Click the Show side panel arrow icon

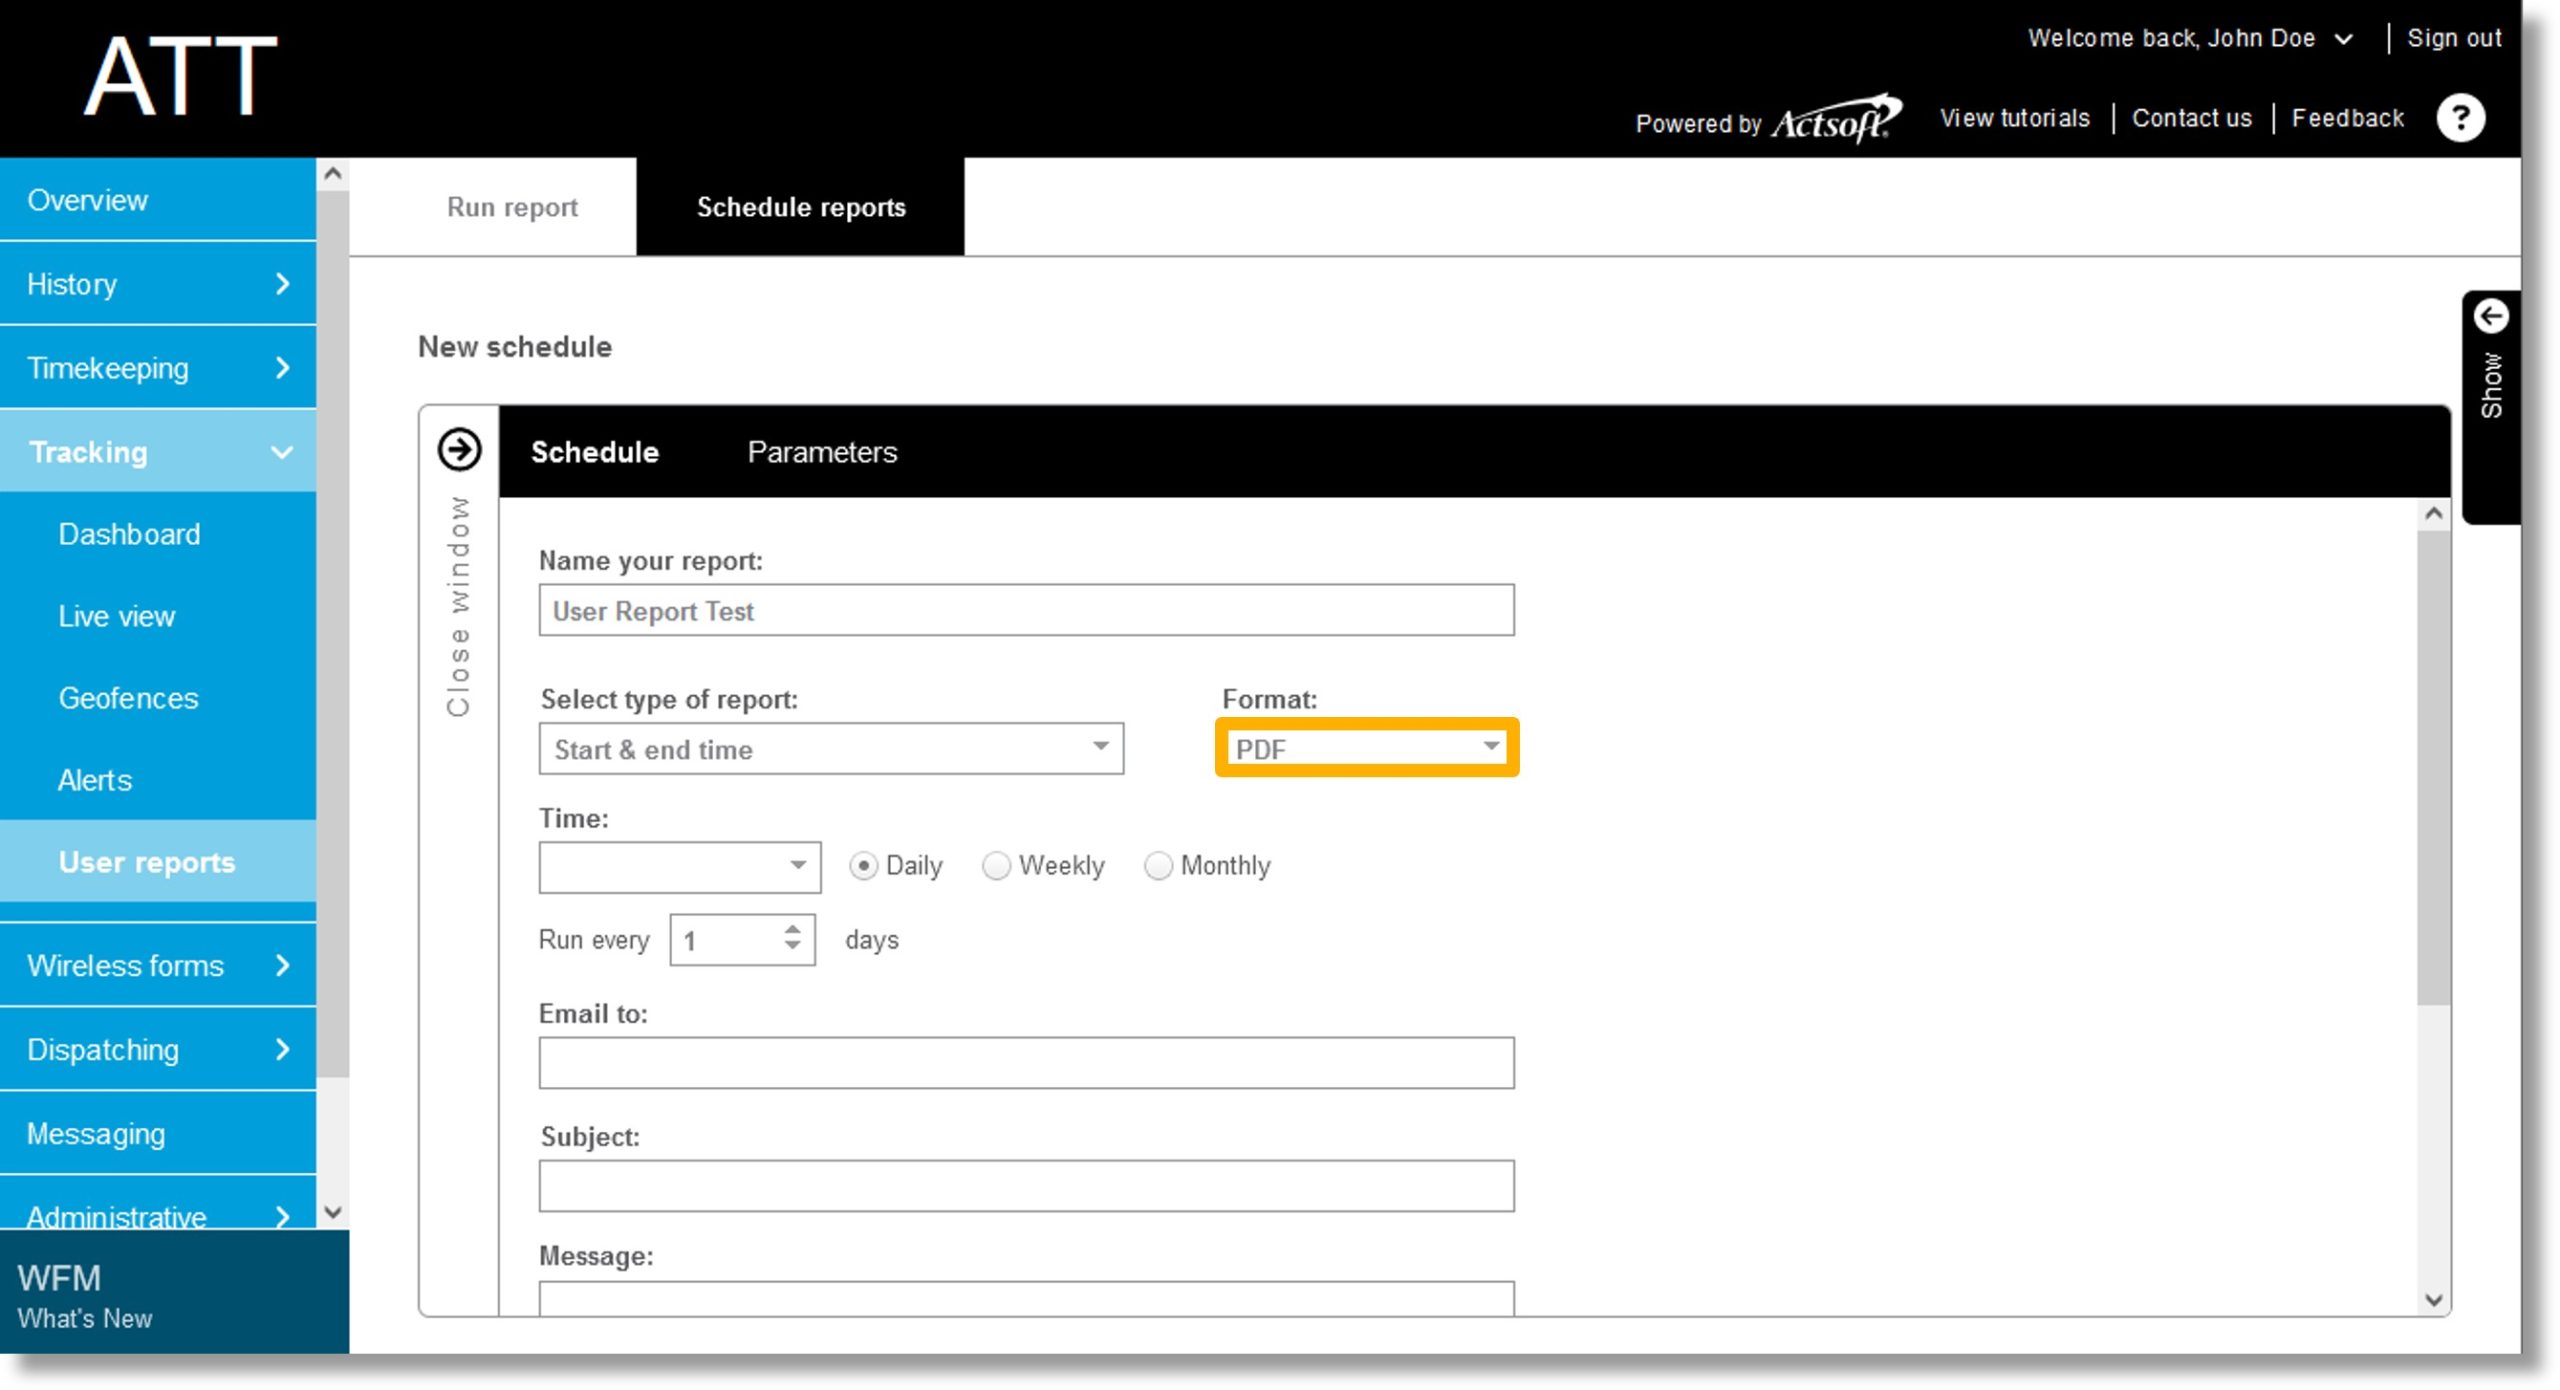[2486, 317]
